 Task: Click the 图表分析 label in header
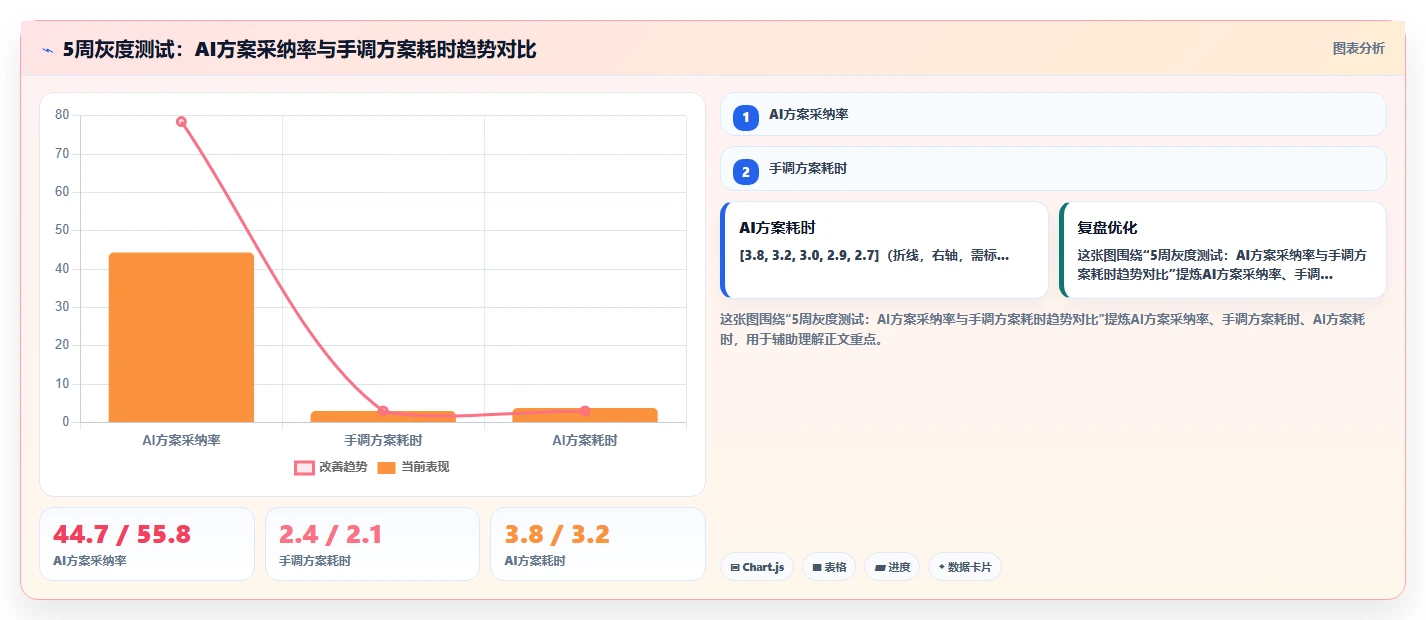click(1359, 48)
